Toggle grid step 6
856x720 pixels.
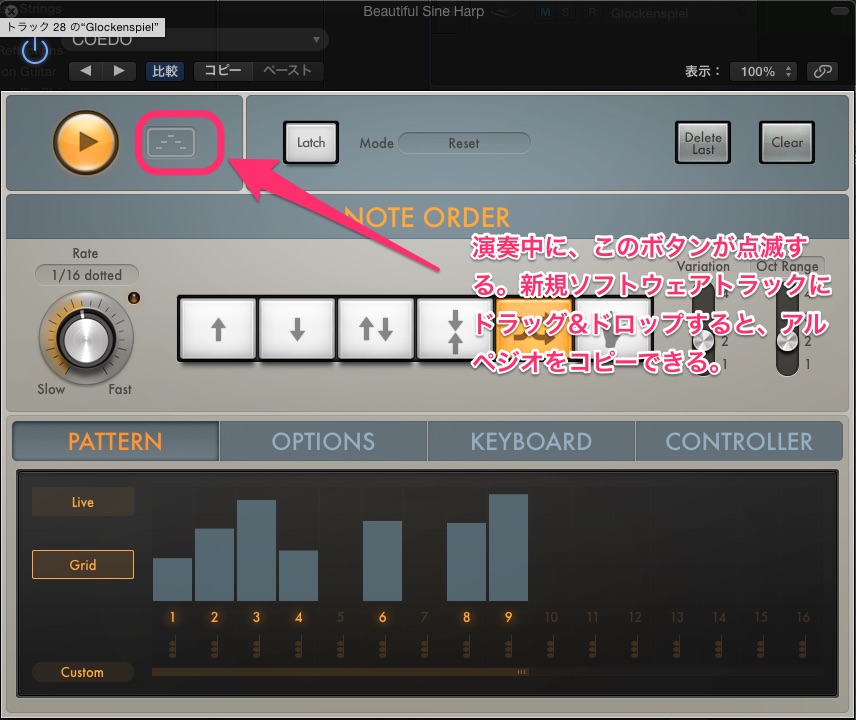[382, 617]
